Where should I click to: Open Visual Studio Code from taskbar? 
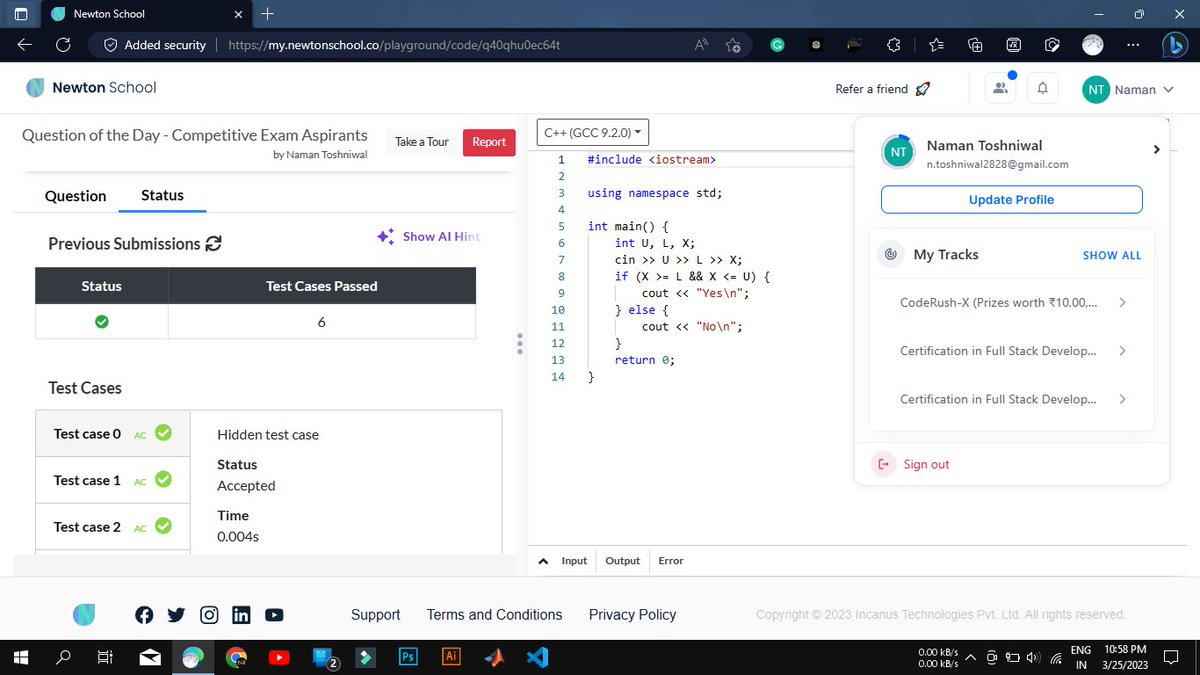point(537,657)
